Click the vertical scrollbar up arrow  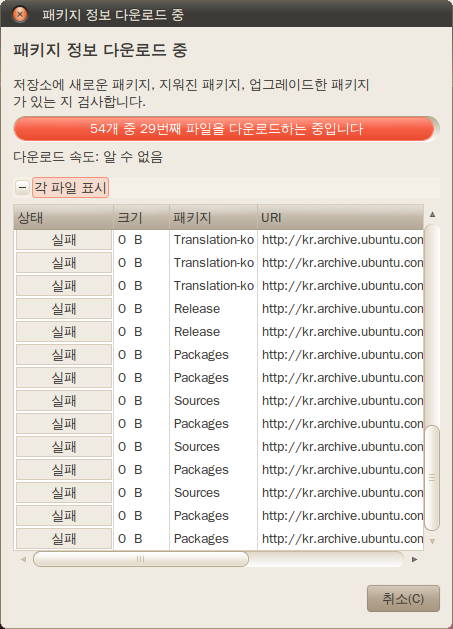click(432, 214)
